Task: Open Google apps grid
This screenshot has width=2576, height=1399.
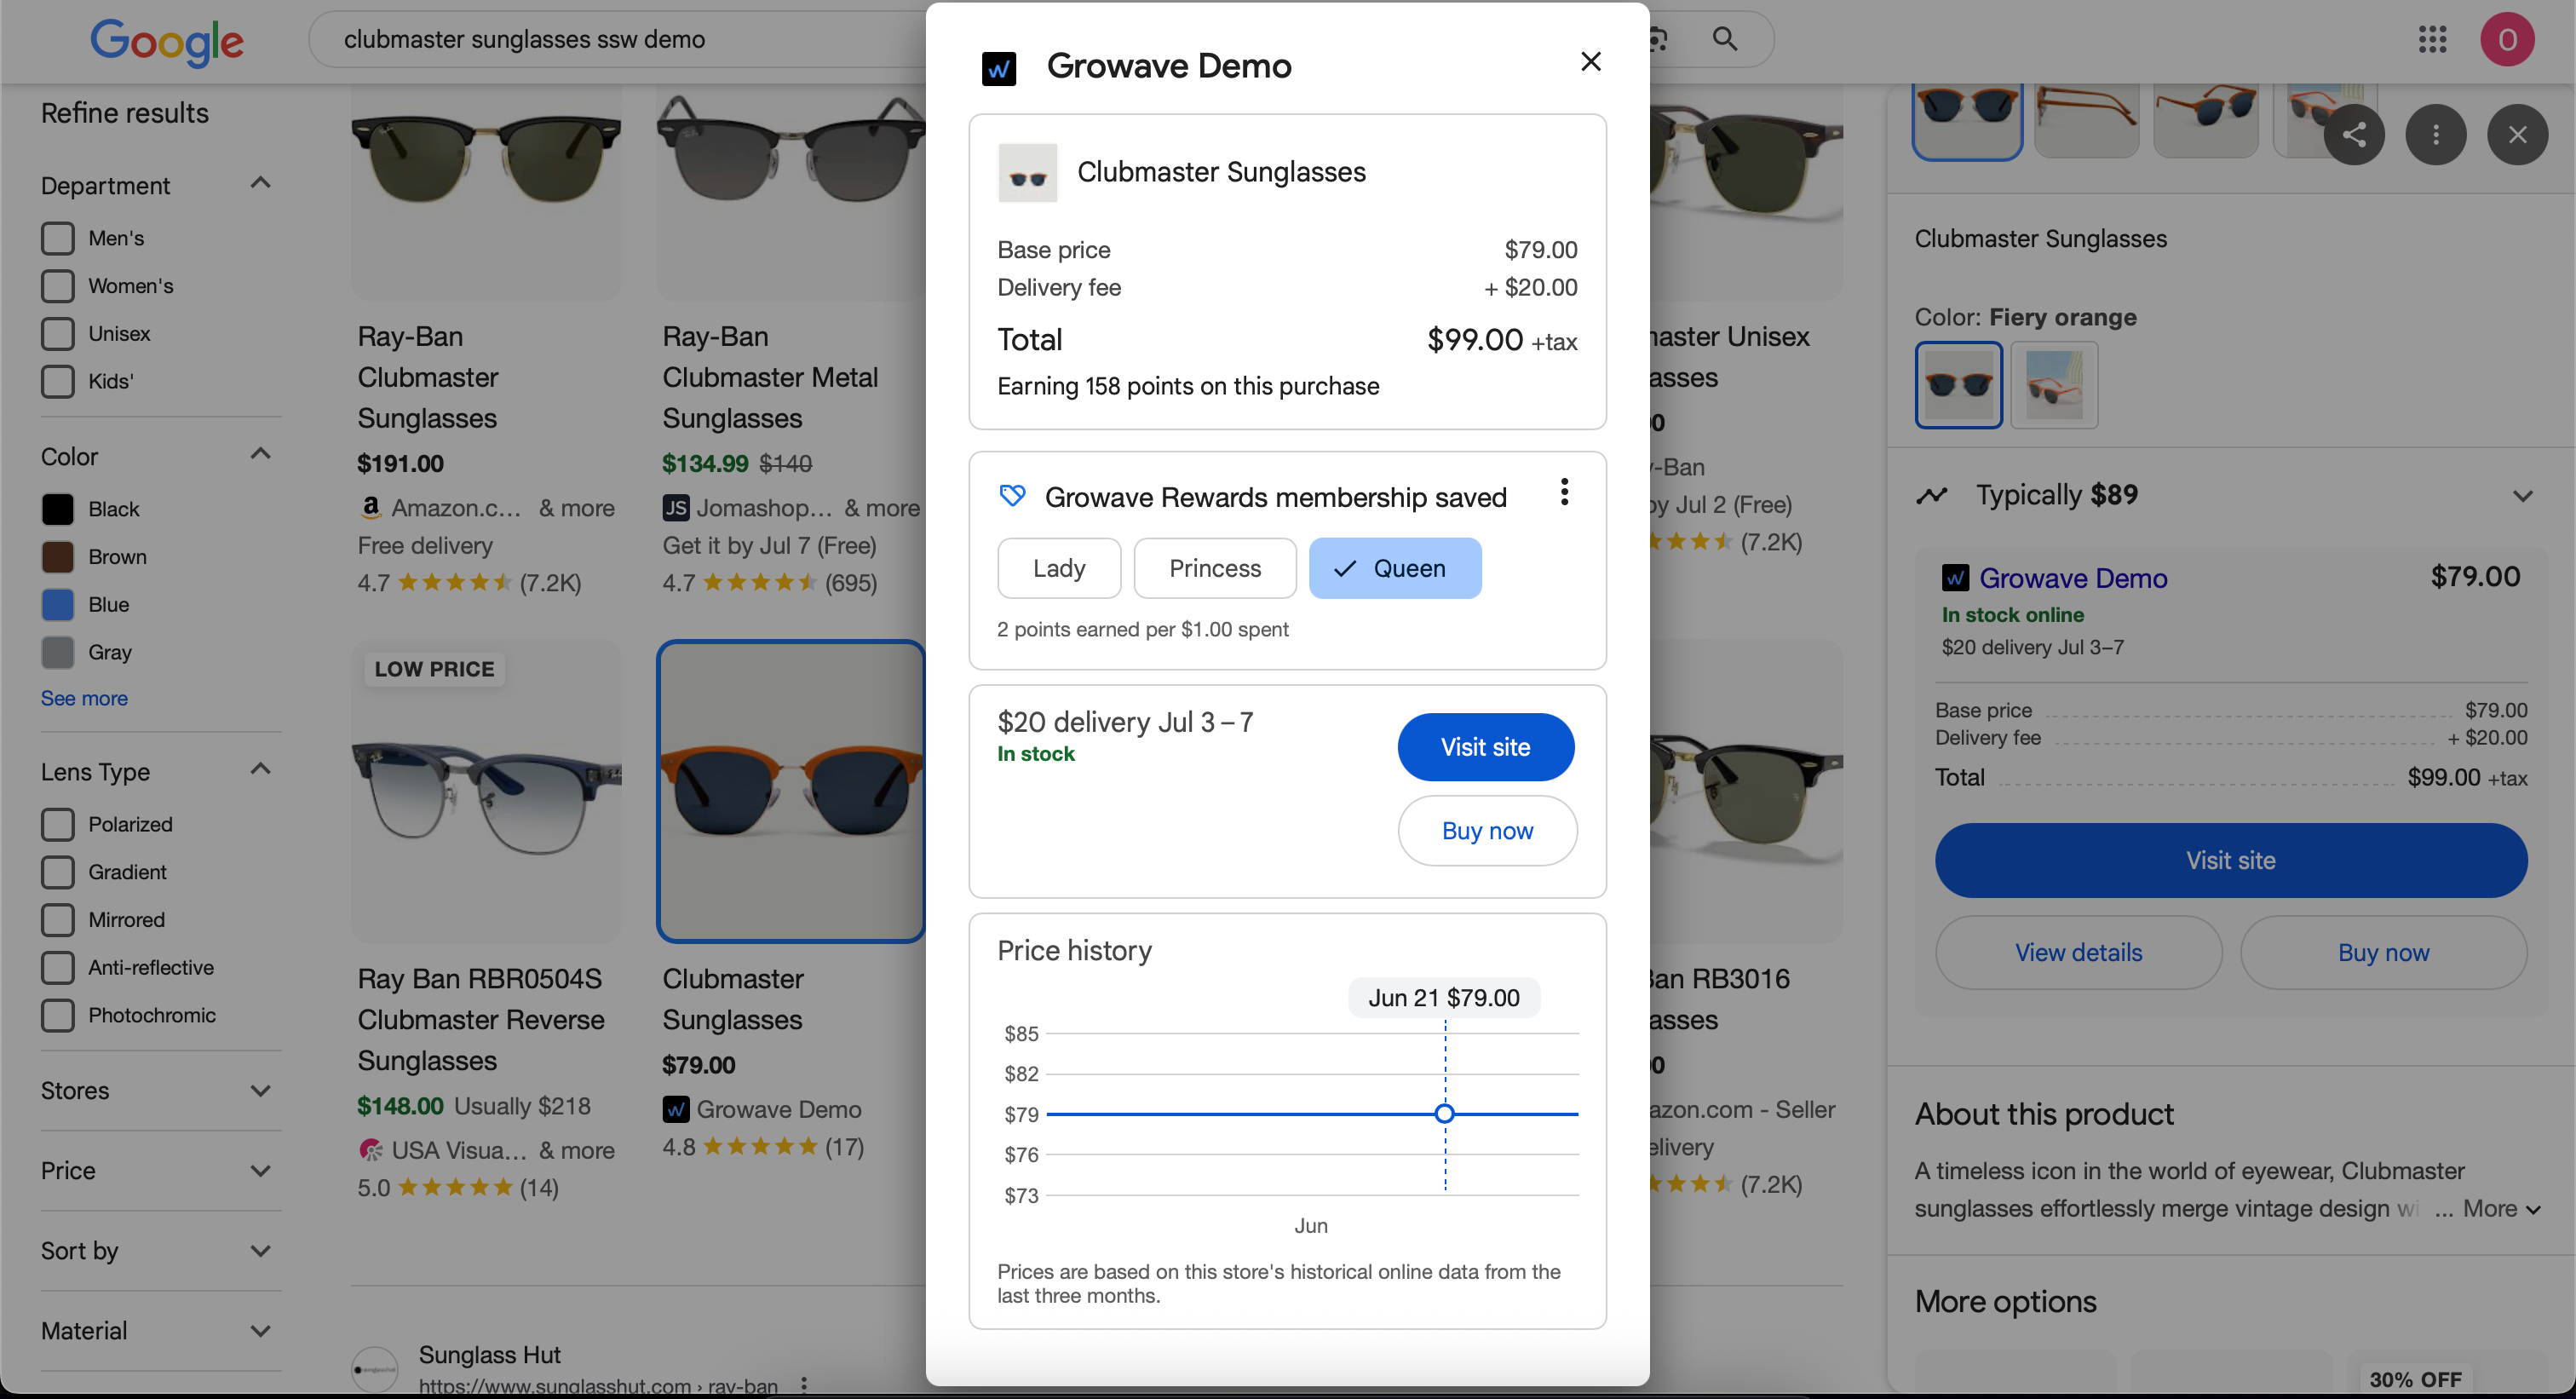Action: [2432, 40]
